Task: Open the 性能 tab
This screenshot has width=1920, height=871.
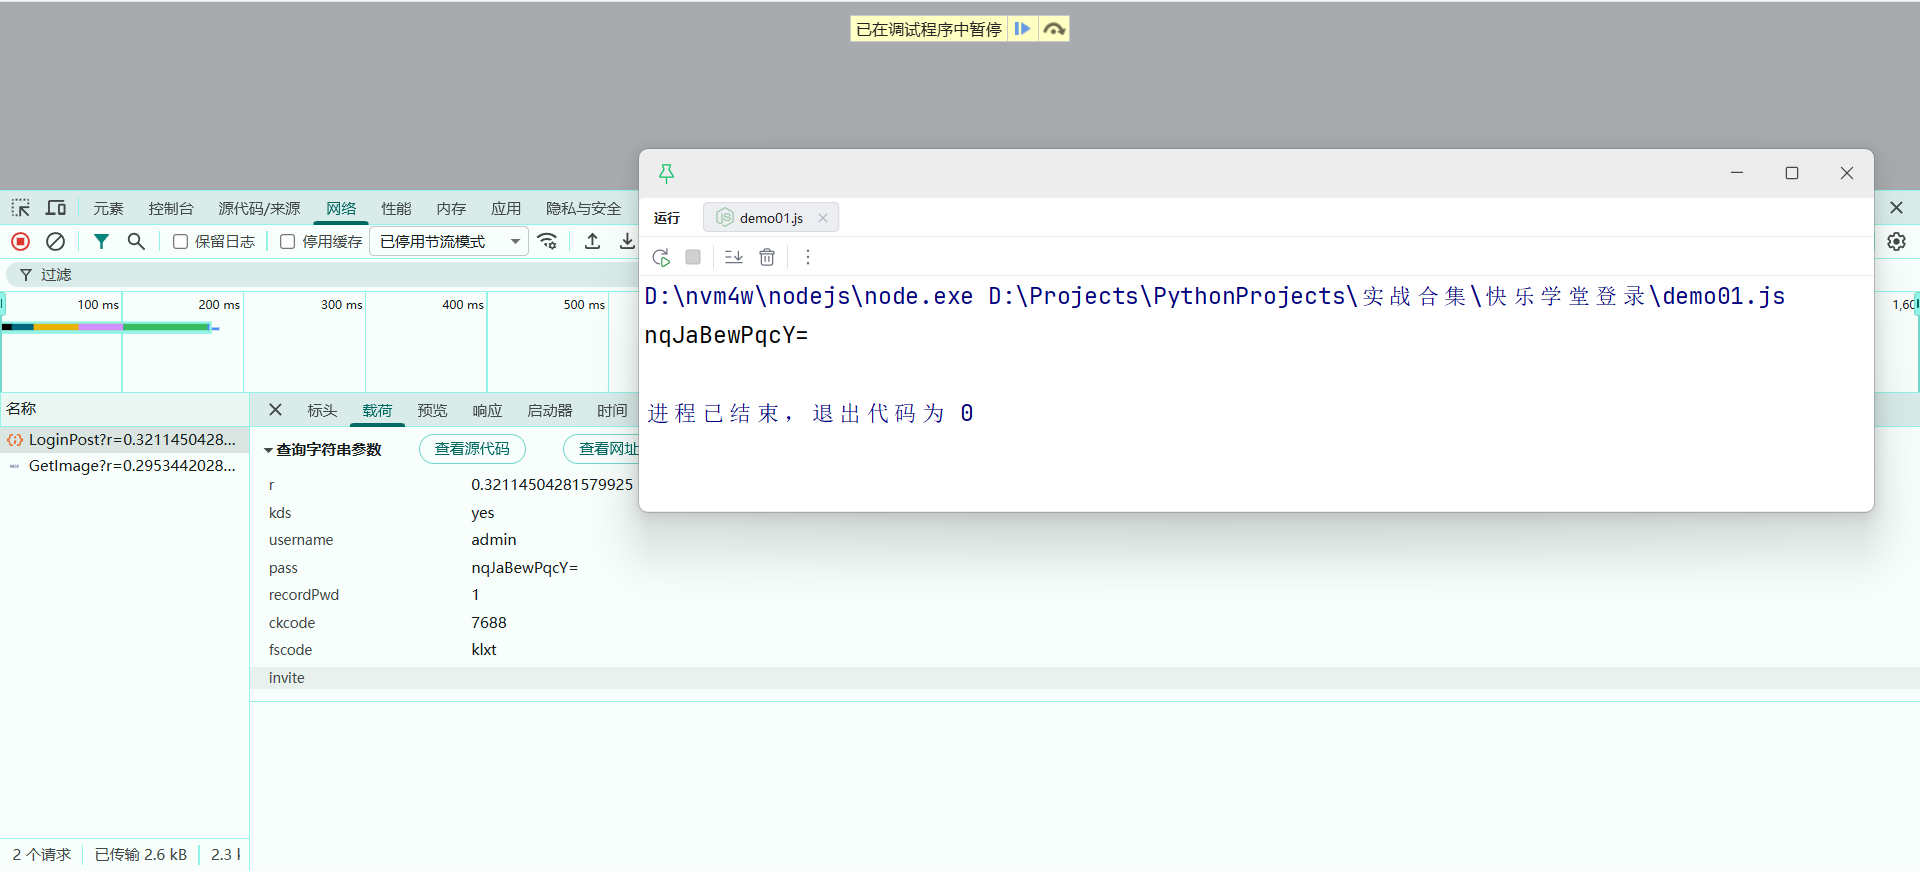Action: click(x=396, y=208)
